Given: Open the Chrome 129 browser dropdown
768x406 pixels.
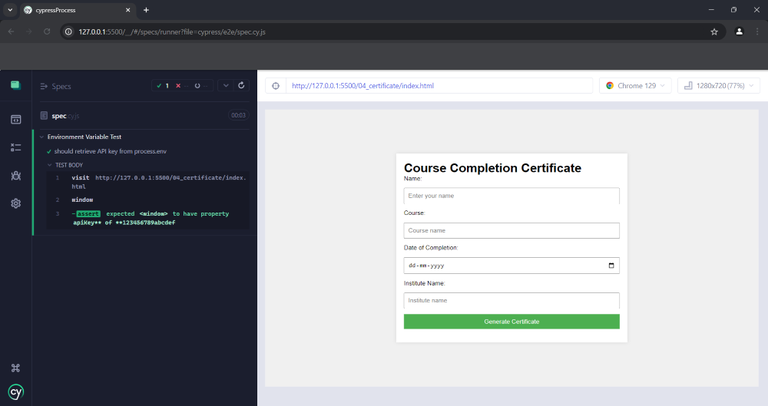Looking at the screenshot, I should [635, 86].
